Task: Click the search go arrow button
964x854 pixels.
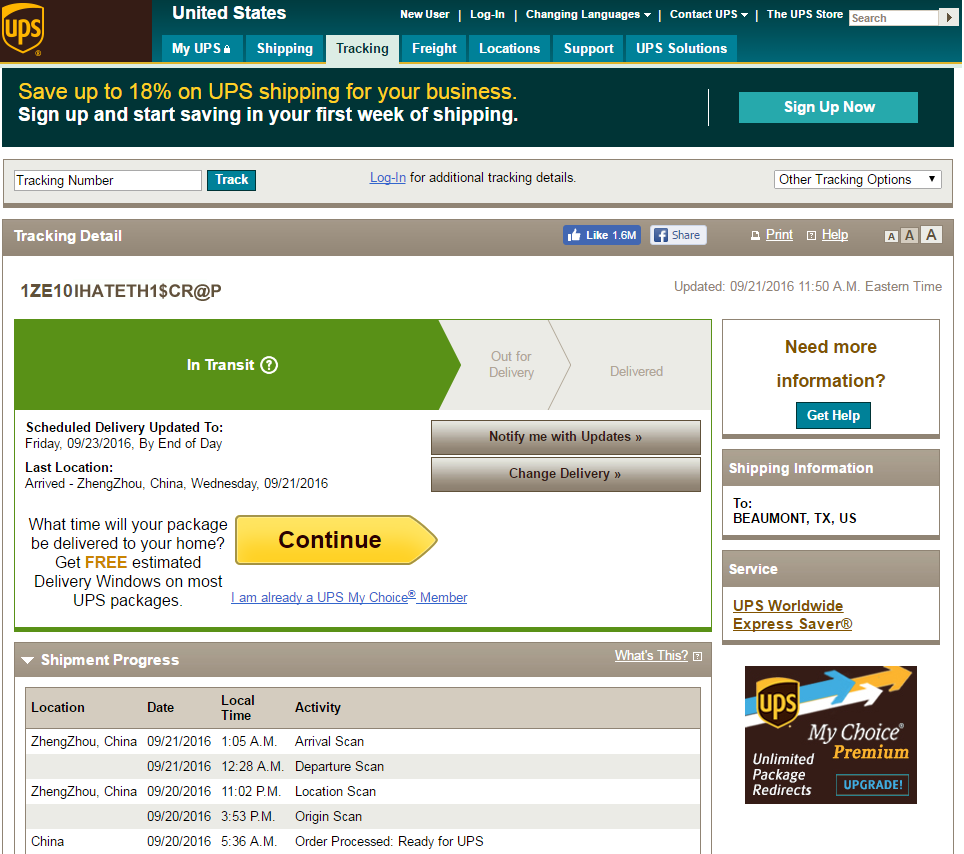Action: (948, 18)
